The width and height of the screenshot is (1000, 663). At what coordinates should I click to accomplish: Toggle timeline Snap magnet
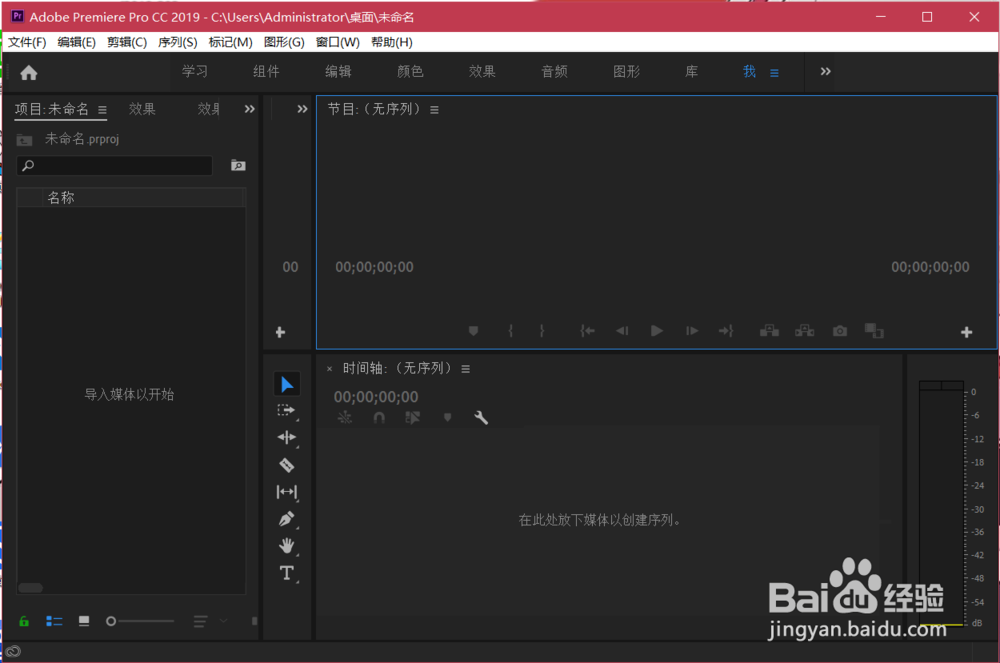coord(379,418)
